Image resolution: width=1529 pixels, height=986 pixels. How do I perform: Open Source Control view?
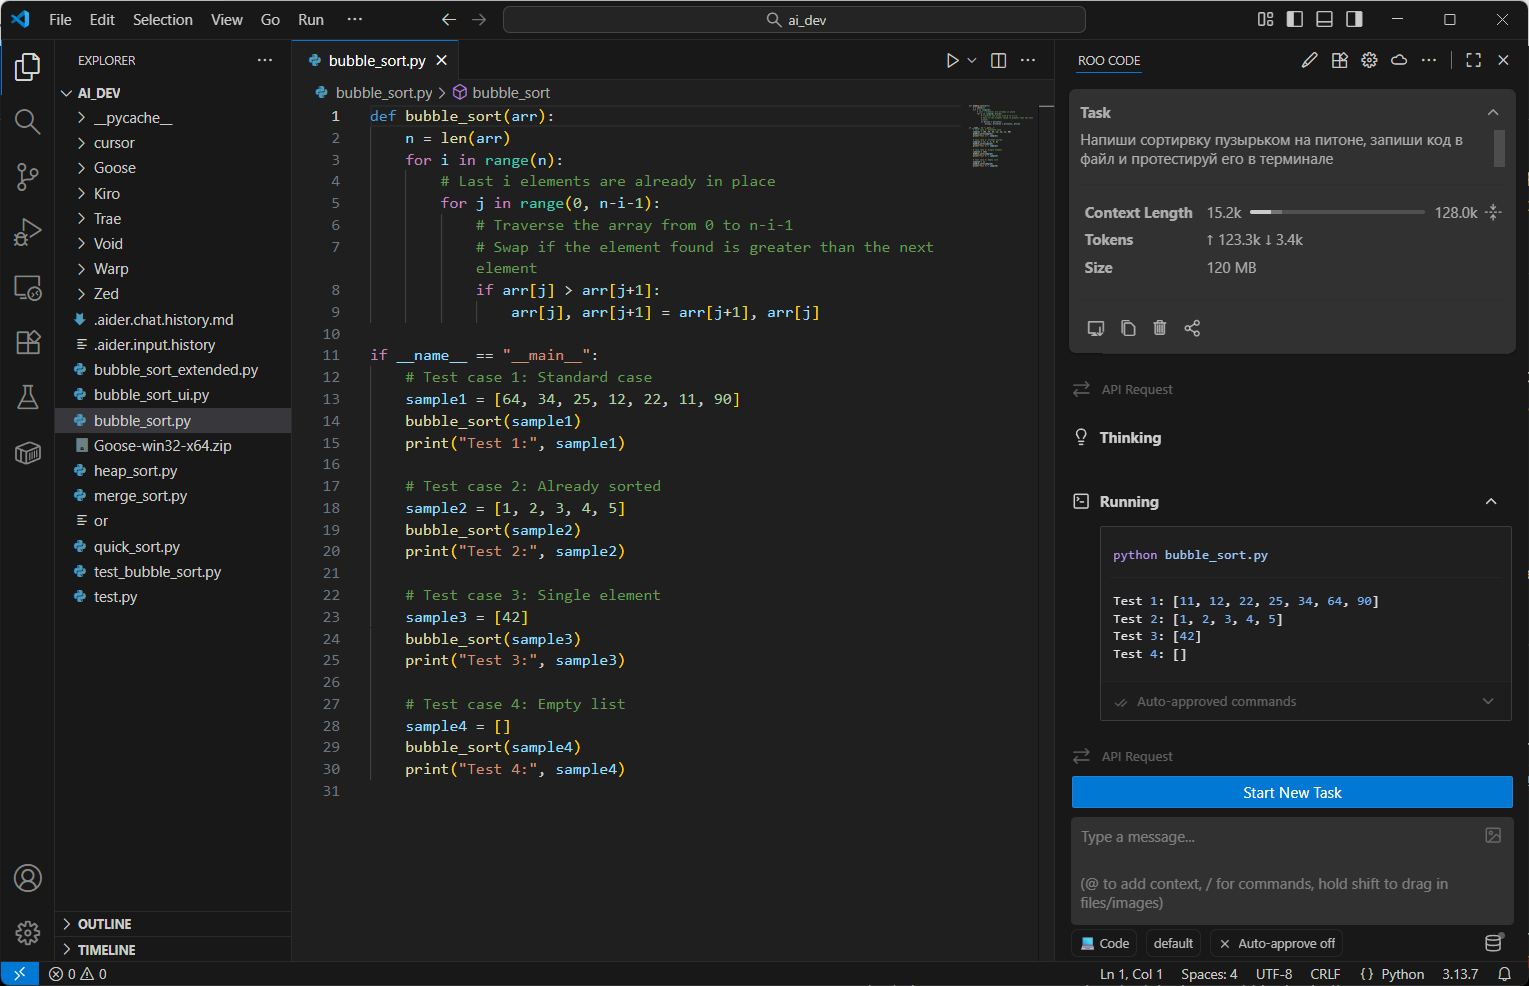coord(27,177)
